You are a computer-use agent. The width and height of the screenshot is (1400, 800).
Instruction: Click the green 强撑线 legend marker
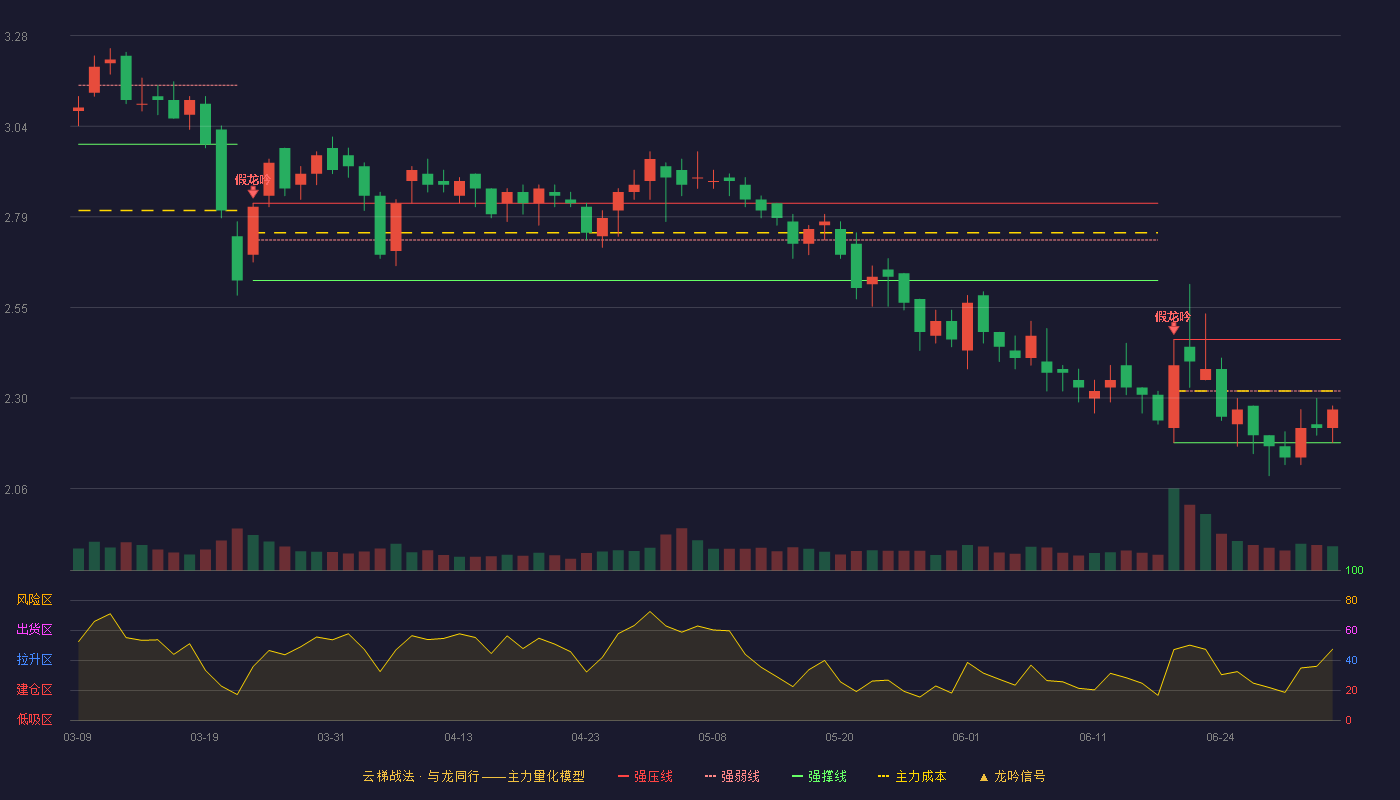pos(797,777)
